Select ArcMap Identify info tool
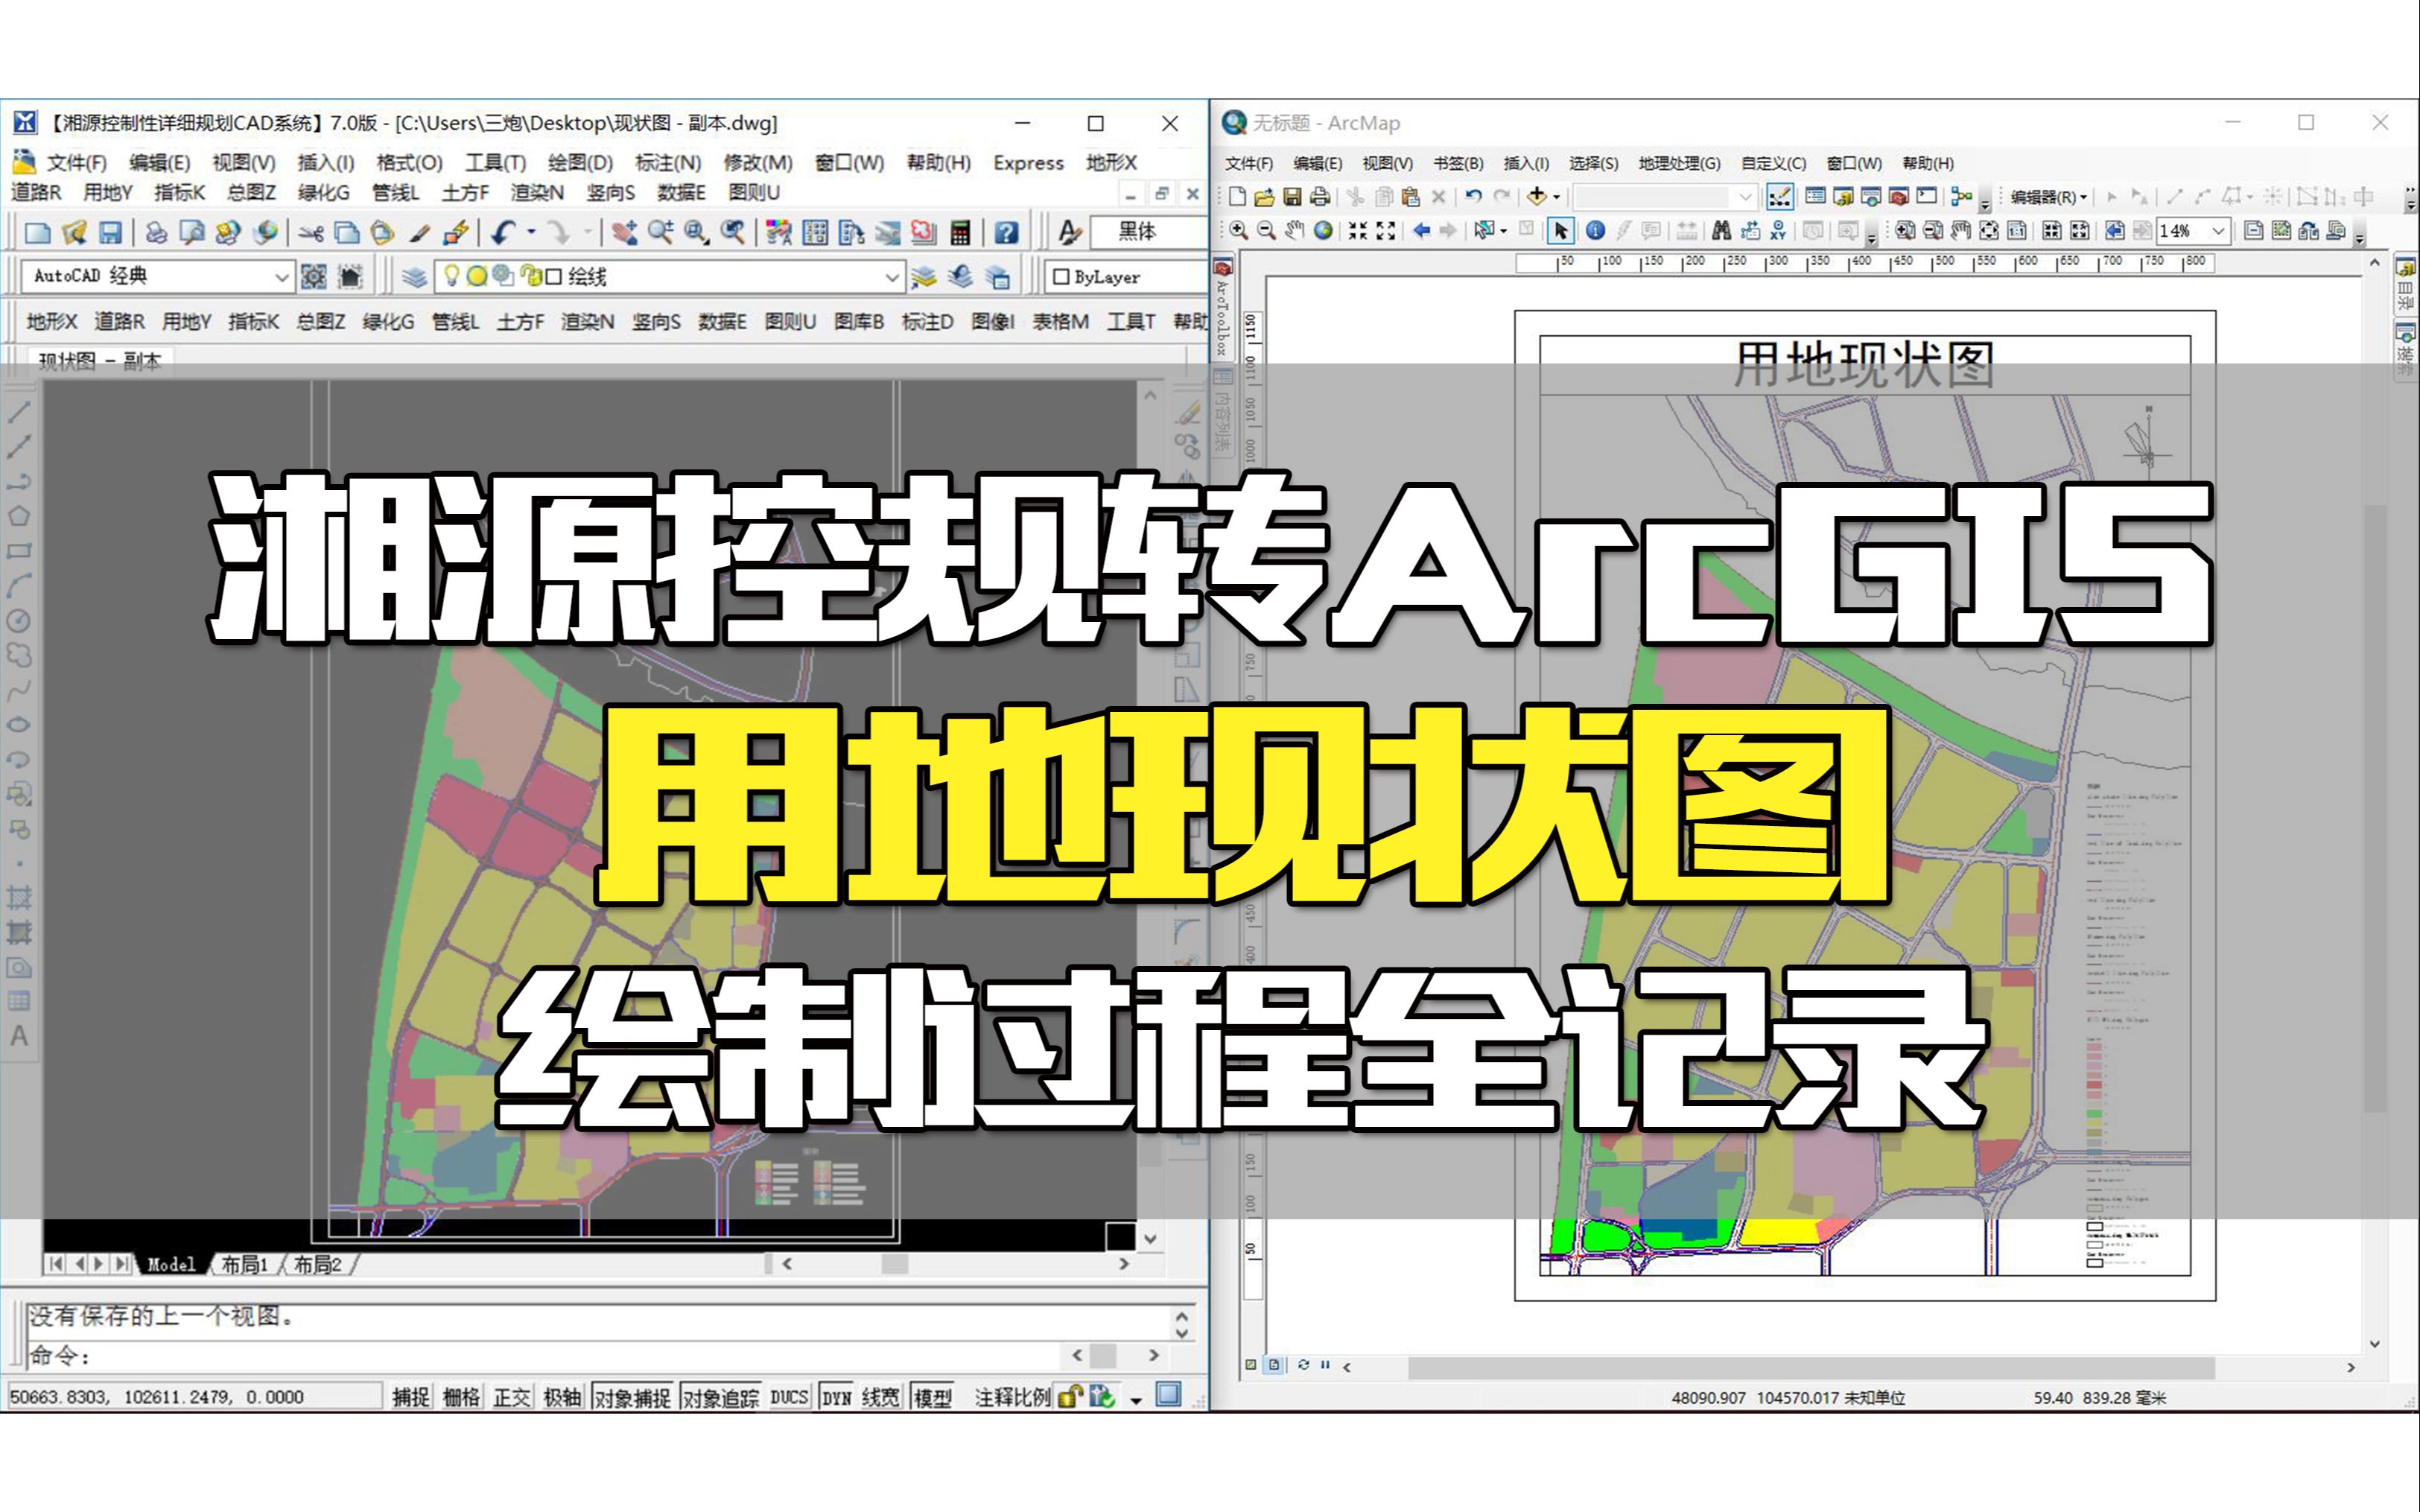Image resolution: width=2420 pixels, height=1512 pixels. point(1596,231)
